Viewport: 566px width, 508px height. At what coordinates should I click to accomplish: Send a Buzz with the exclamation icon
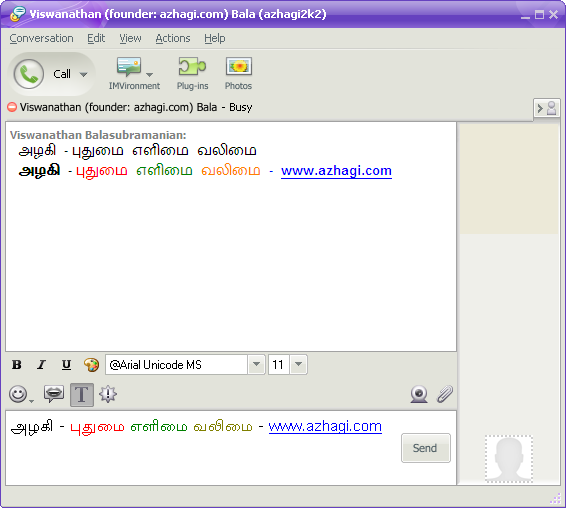coord(108,394)
